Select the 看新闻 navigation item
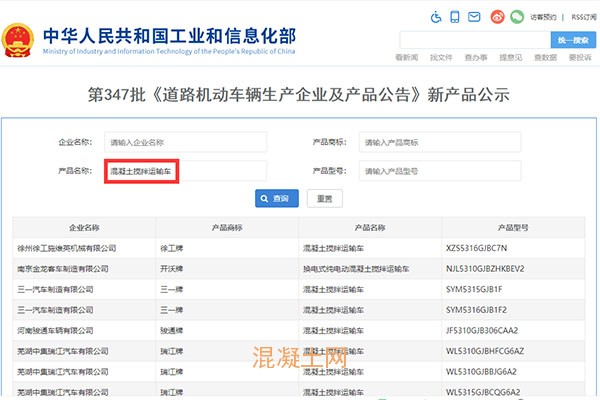Viewport: 600px width, 400px height. tap(406, 58)
